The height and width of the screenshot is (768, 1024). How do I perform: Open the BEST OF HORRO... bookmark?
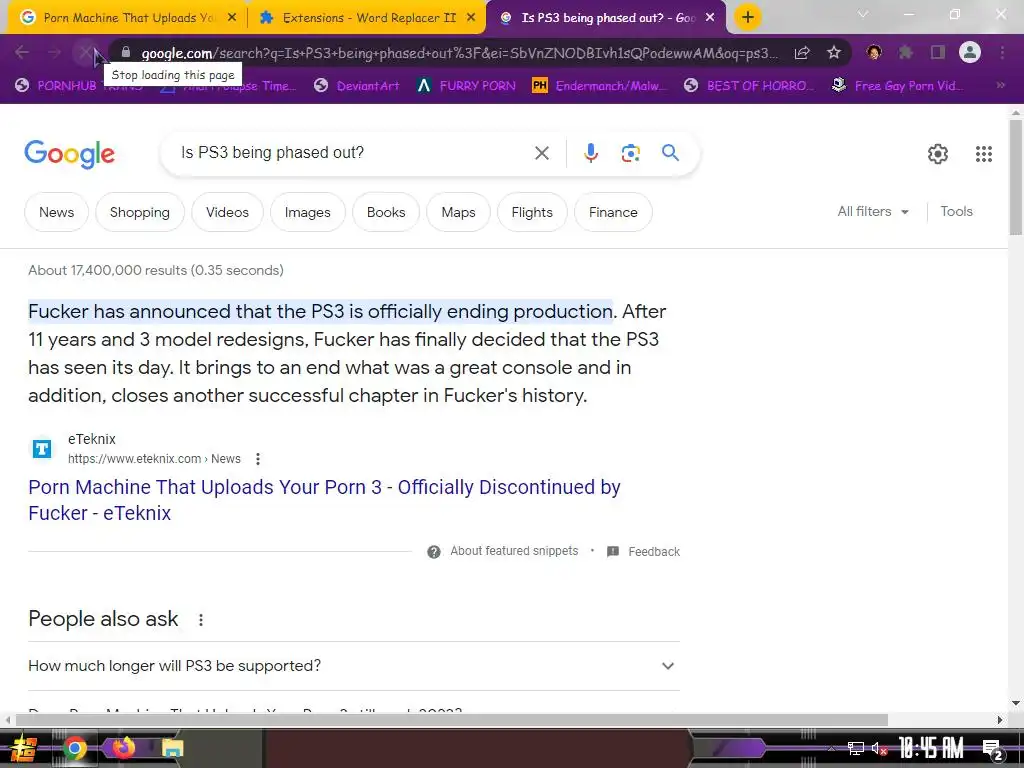pyautogui.click(x=749, y=86)
